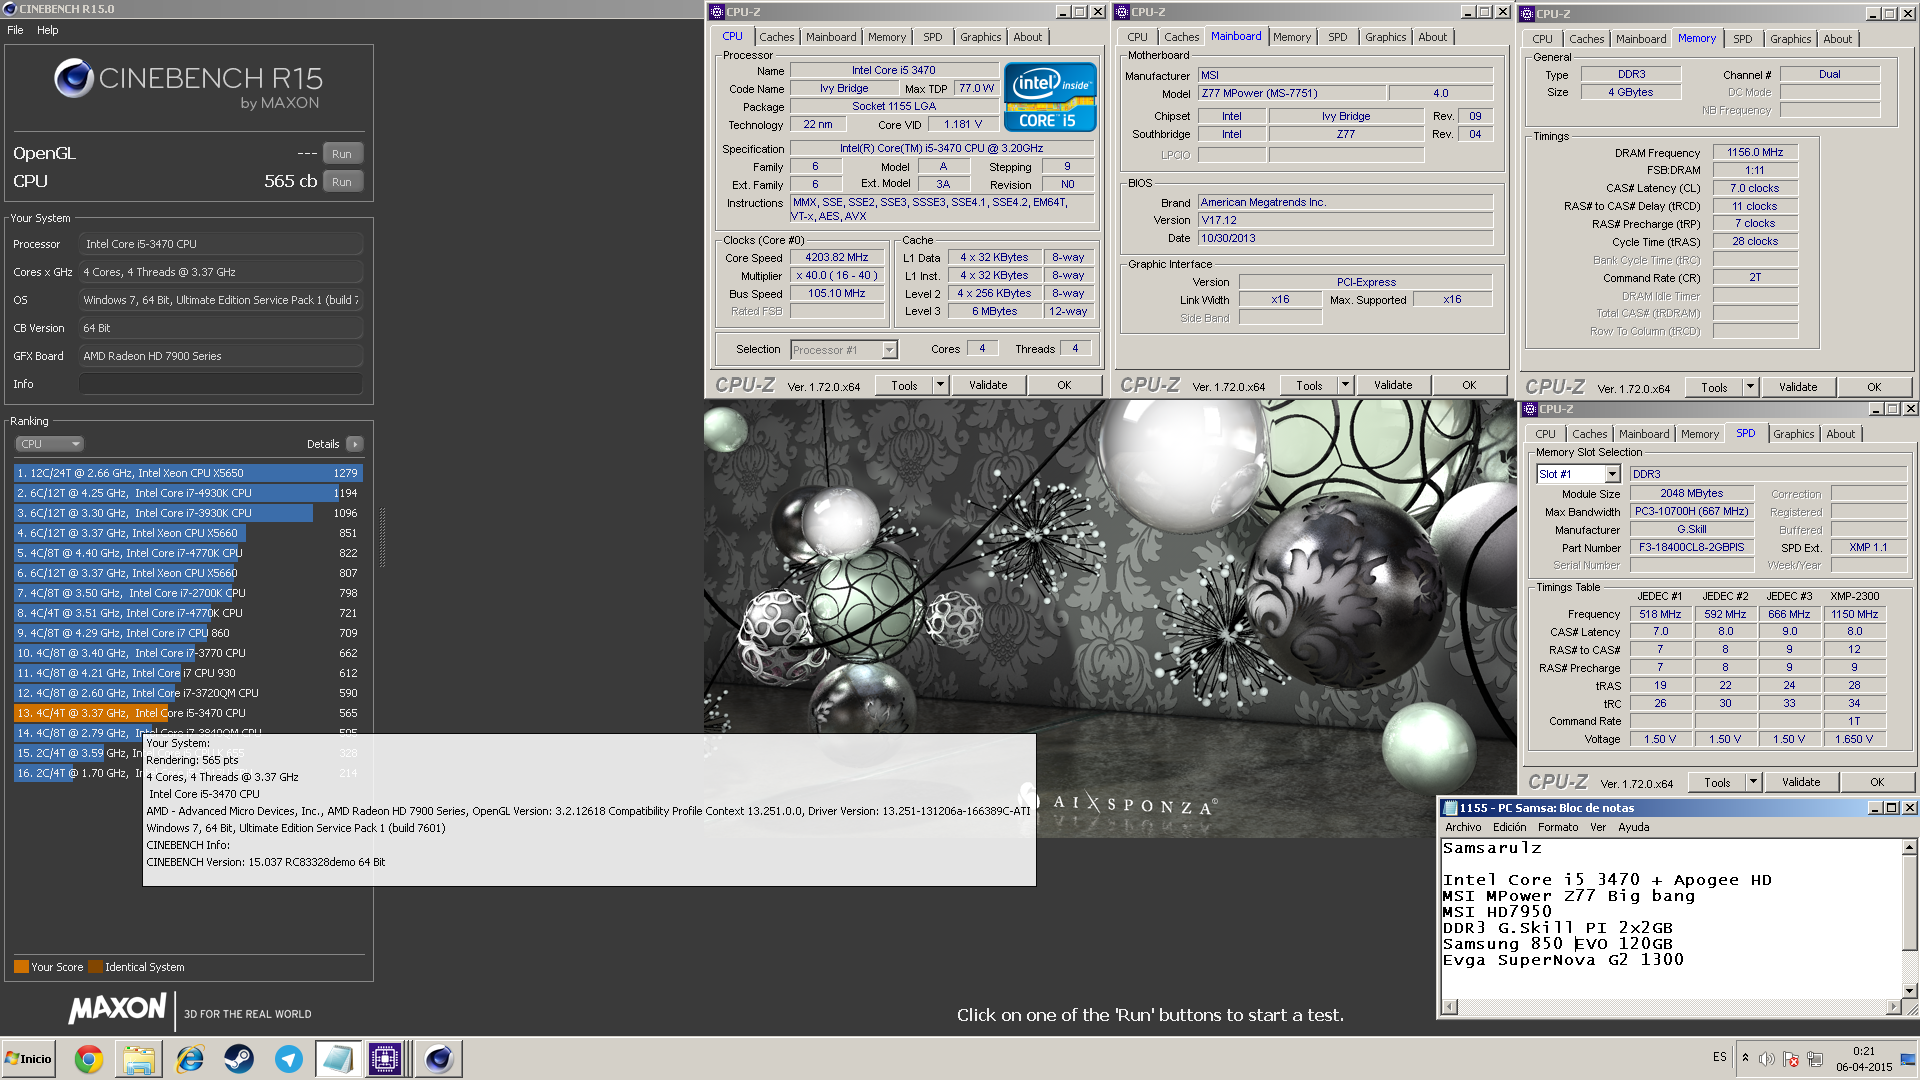The height and width of the screenshot is (1080, 1920).
Task: Select About tab in CPU-Z SPD window
Action: point(1841,434)
